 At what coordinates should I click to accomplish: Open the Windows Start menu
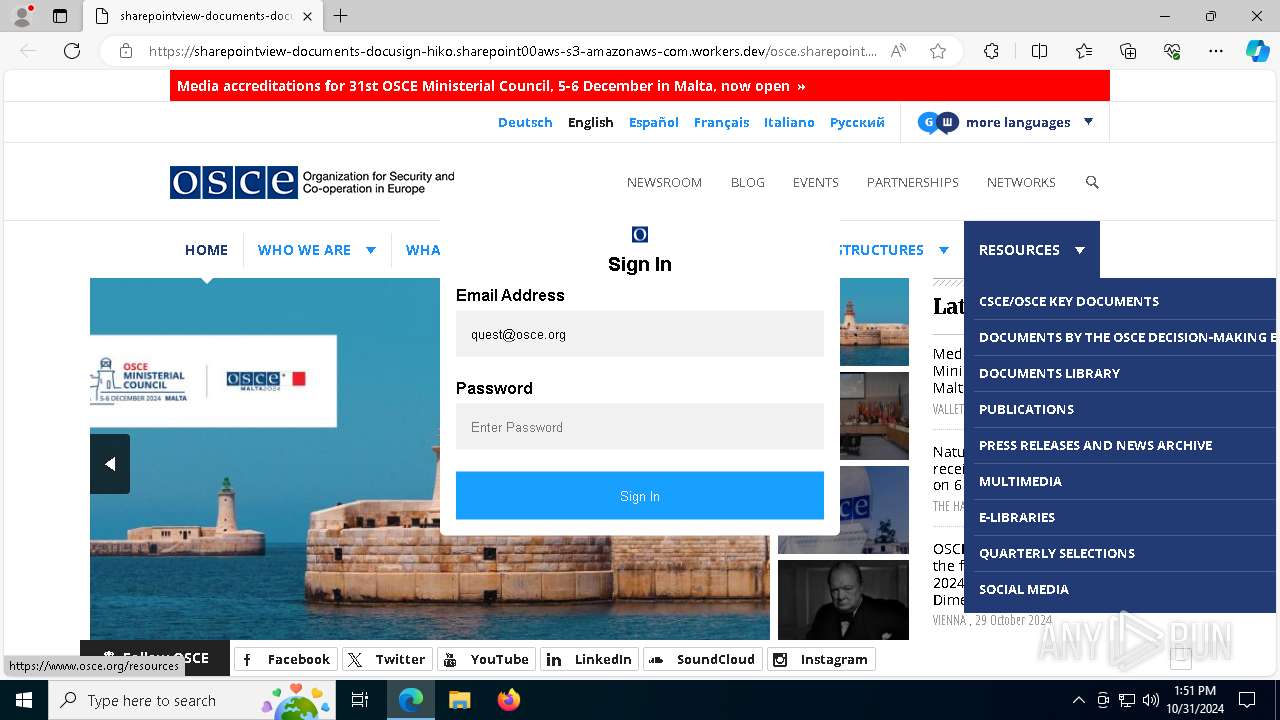pyautogui.click(x=24, y=700)
